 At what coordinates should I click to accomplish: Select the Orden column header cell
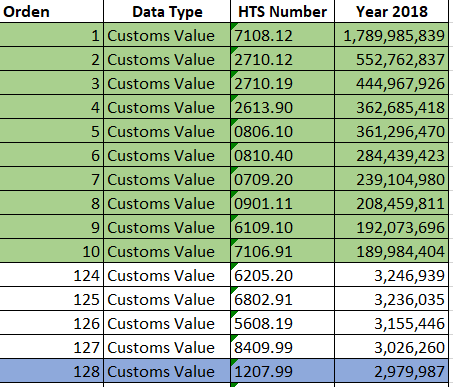[51, 11]
